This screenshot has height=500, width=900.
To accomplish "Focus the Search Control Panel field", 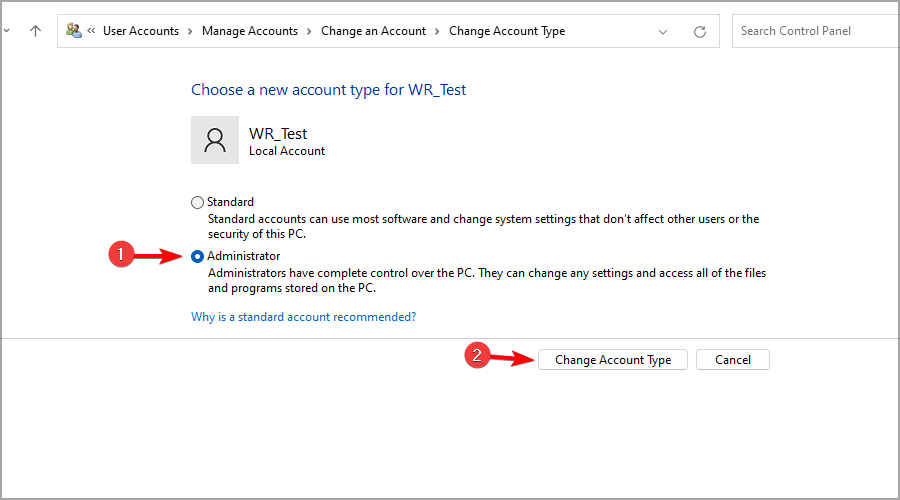I will [x=815, y=31].
